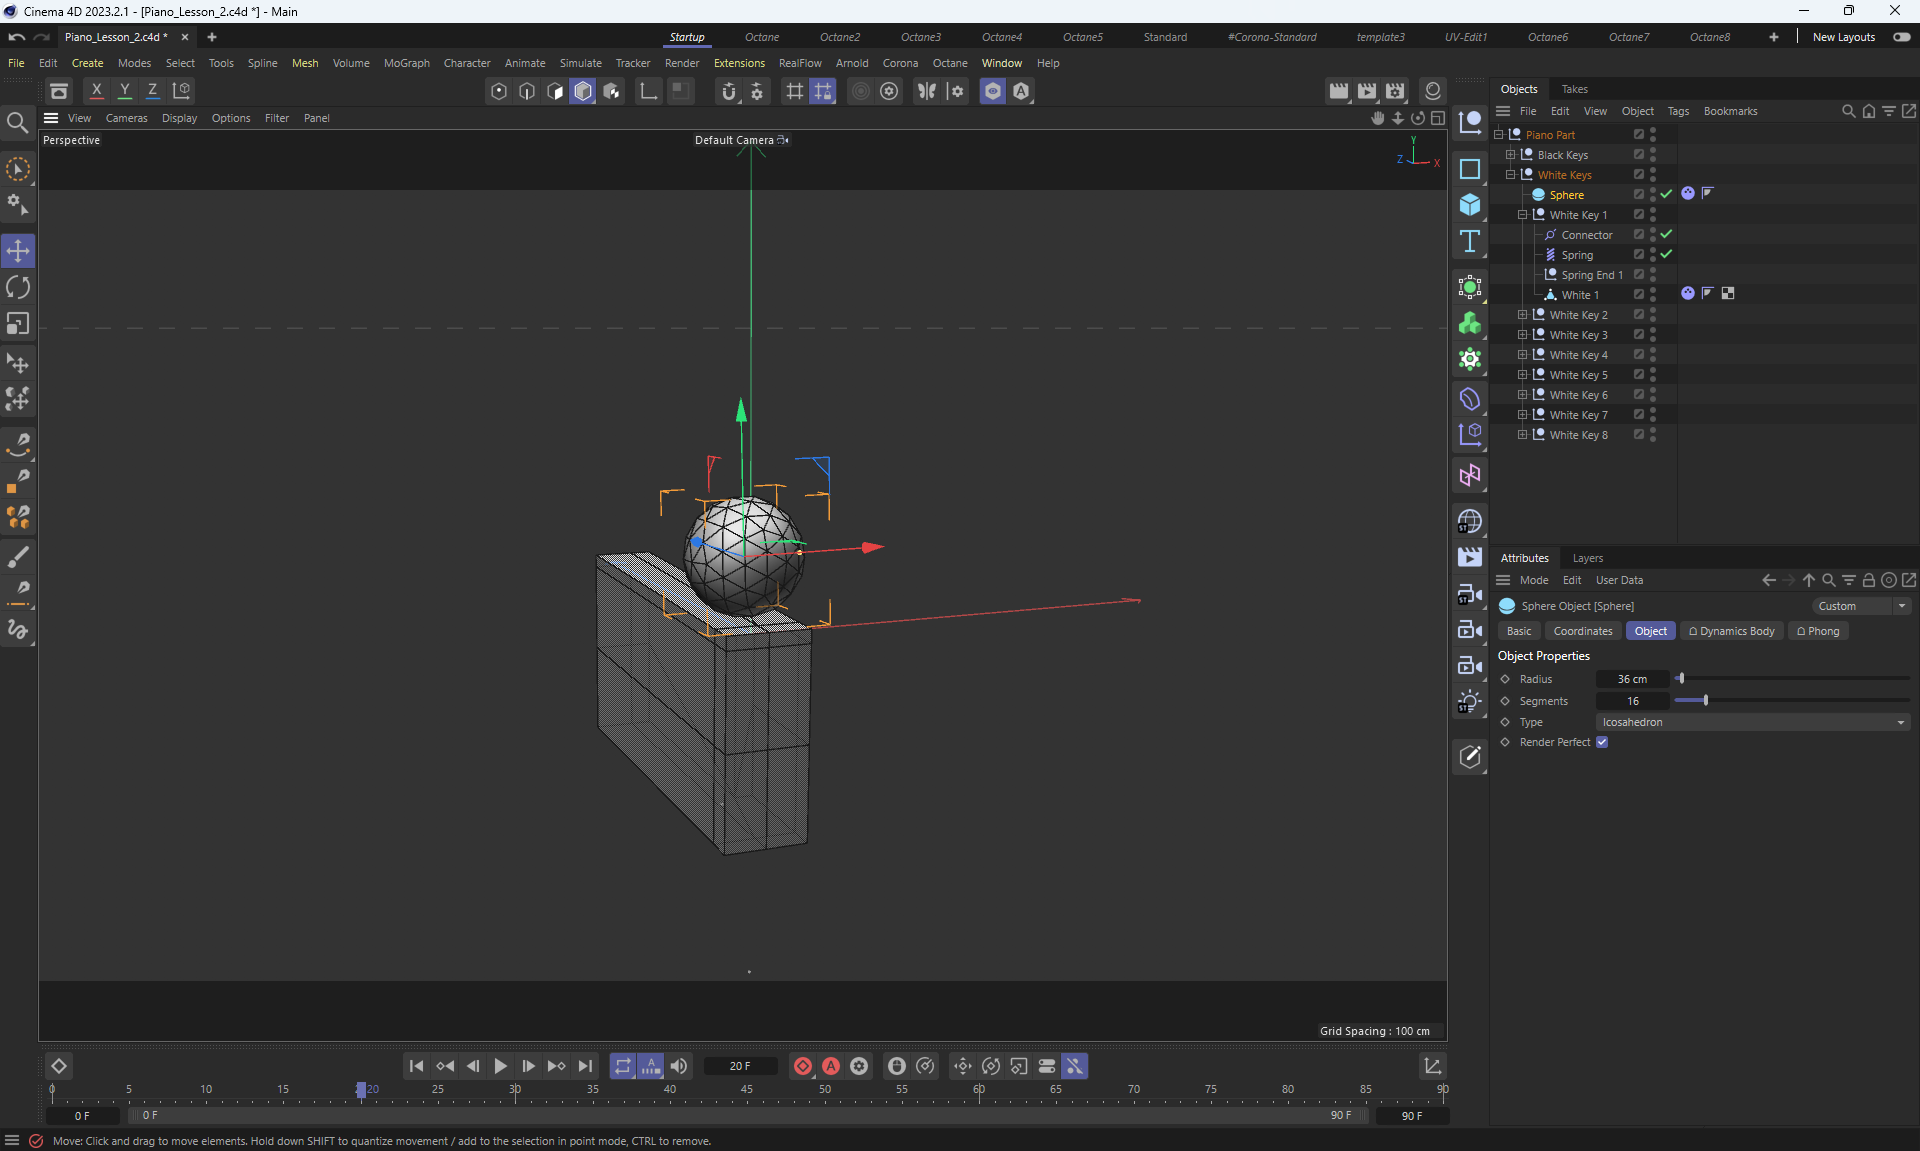The width and height of the screenshot is (1920, 1151).
Task: Click the Cube primitive icon
Action: [1469, 204]
